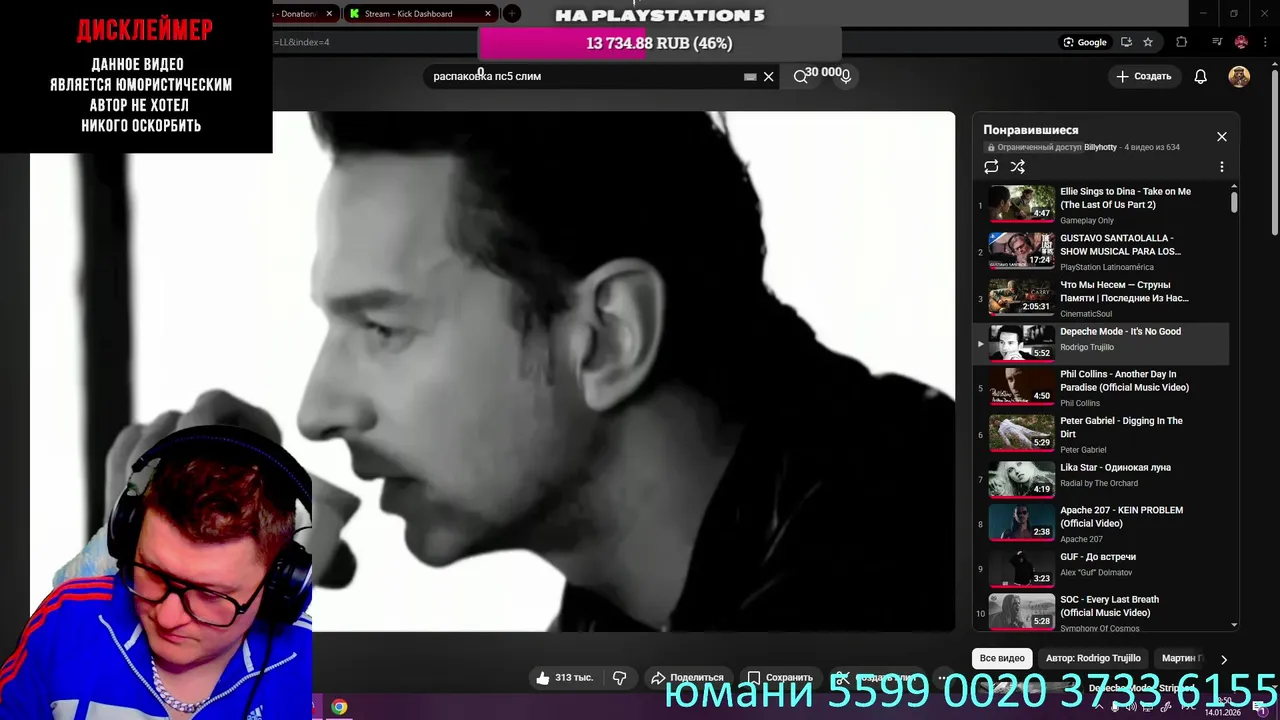Play Ellie Sings to Dina - Take on Me

[x=1101, y=204]
